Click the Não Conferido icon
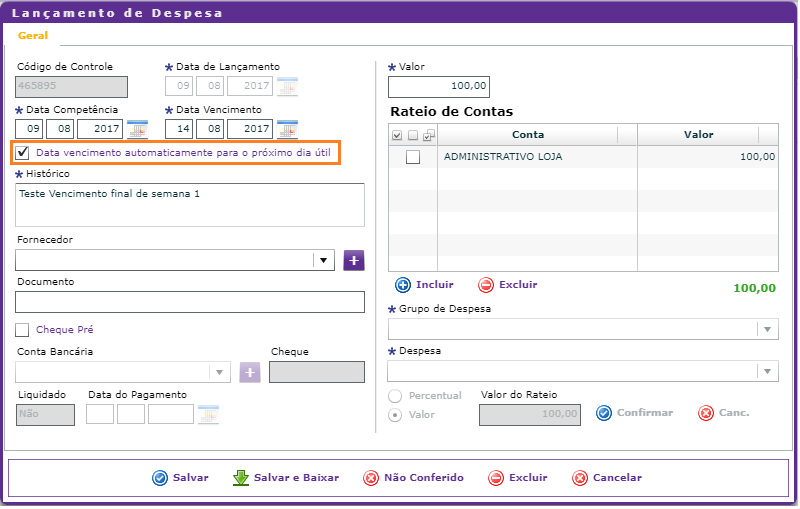 coord(371,478)
